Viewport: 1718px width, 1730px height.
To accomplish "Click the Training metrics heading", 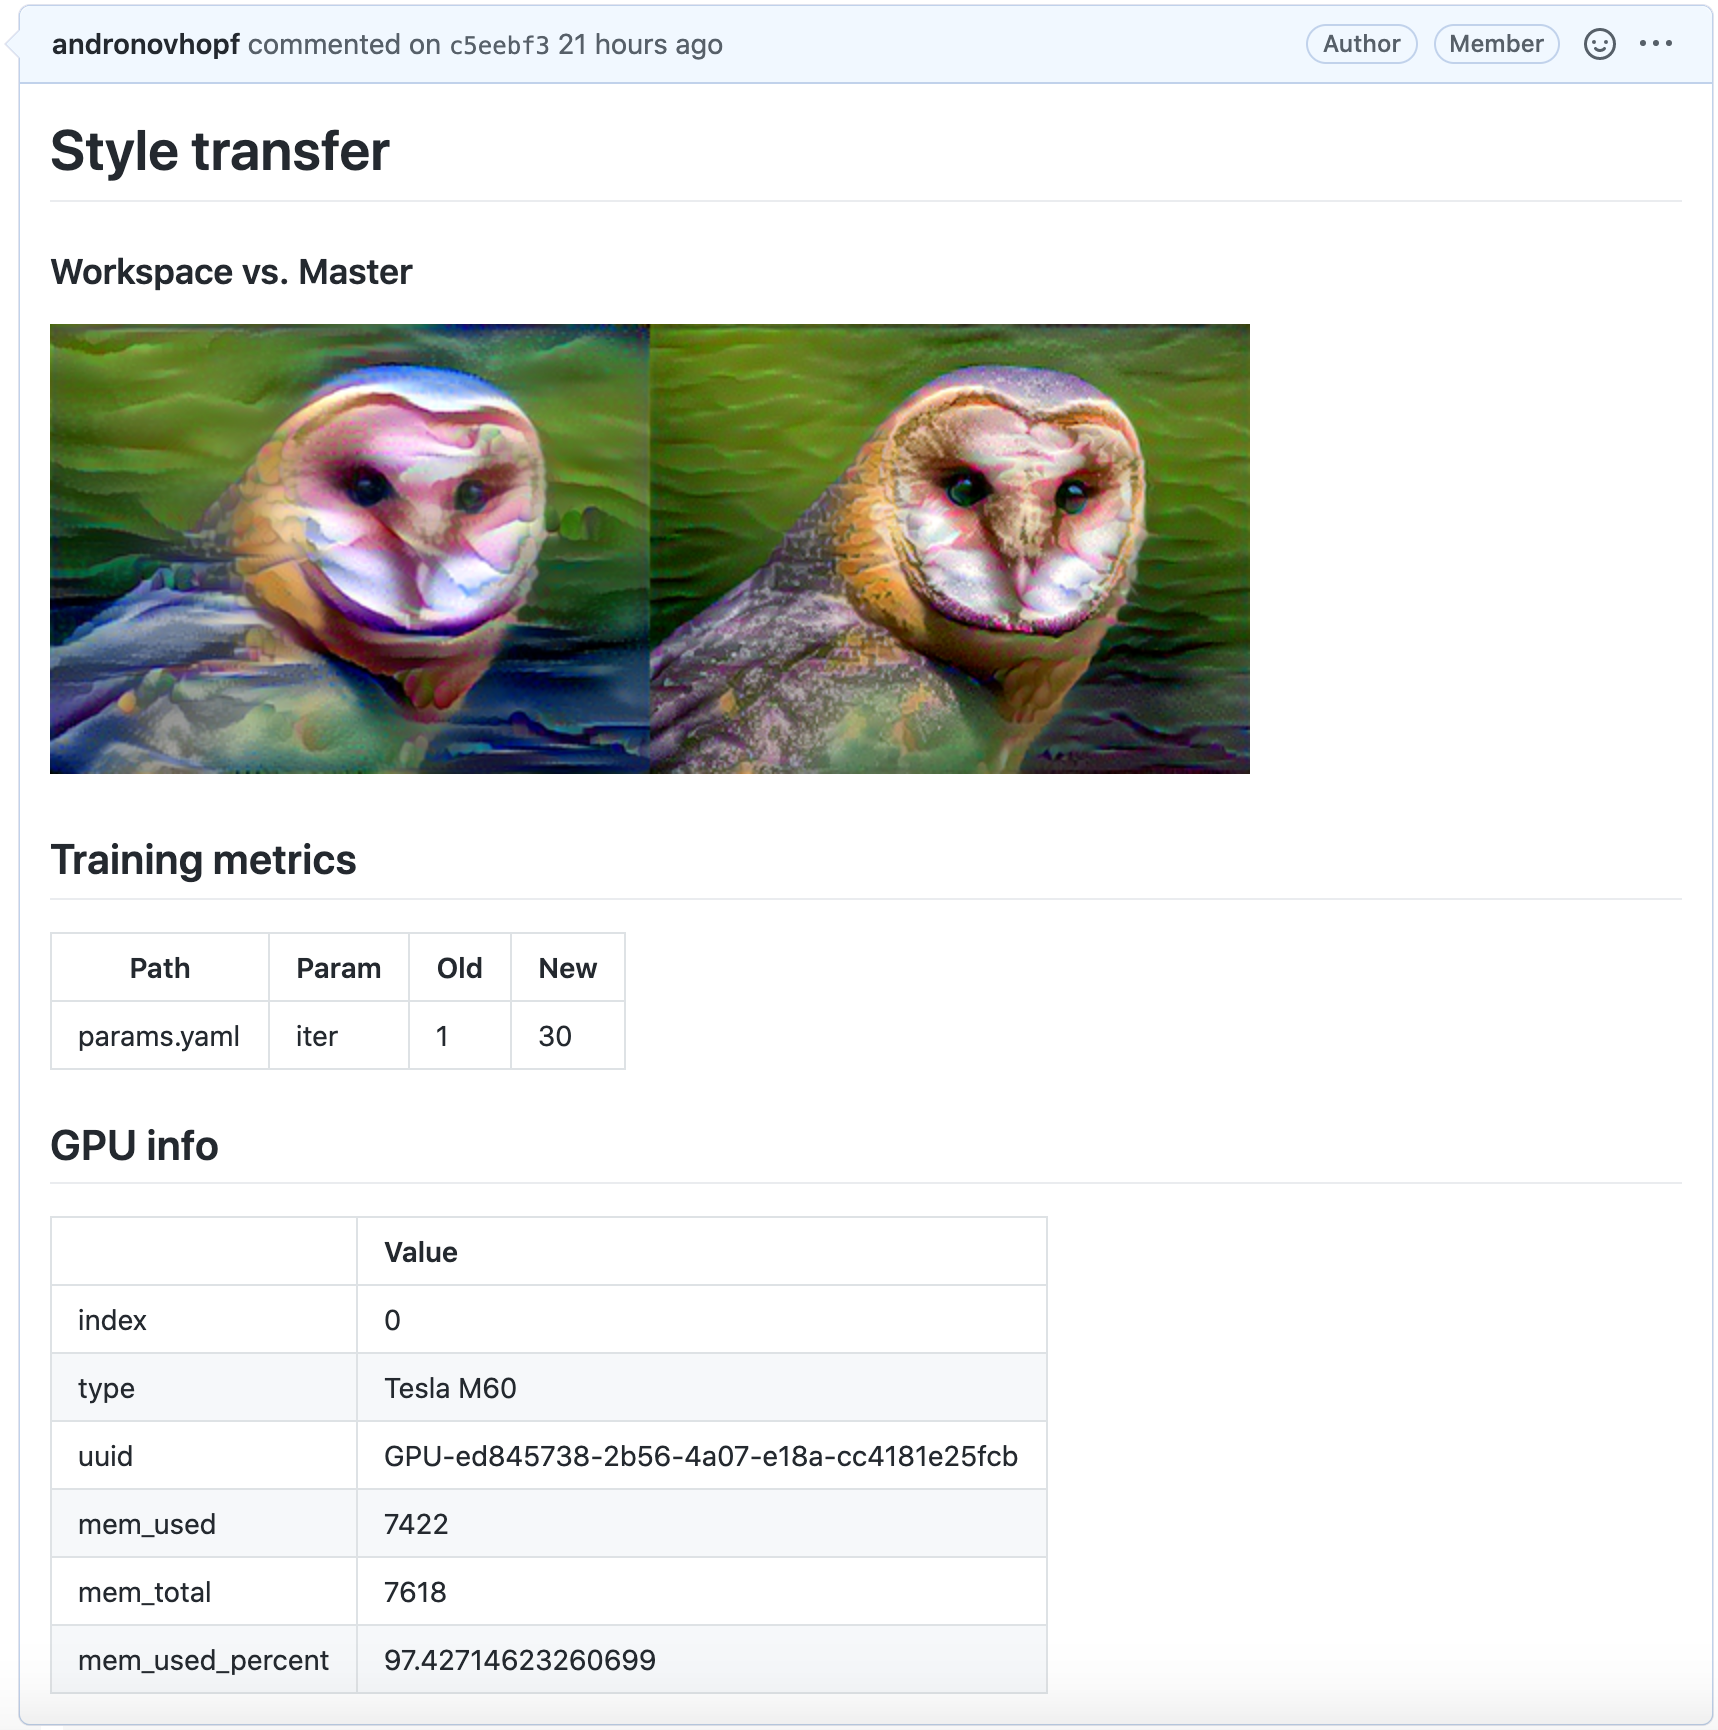I will click(x=204, y=858).
